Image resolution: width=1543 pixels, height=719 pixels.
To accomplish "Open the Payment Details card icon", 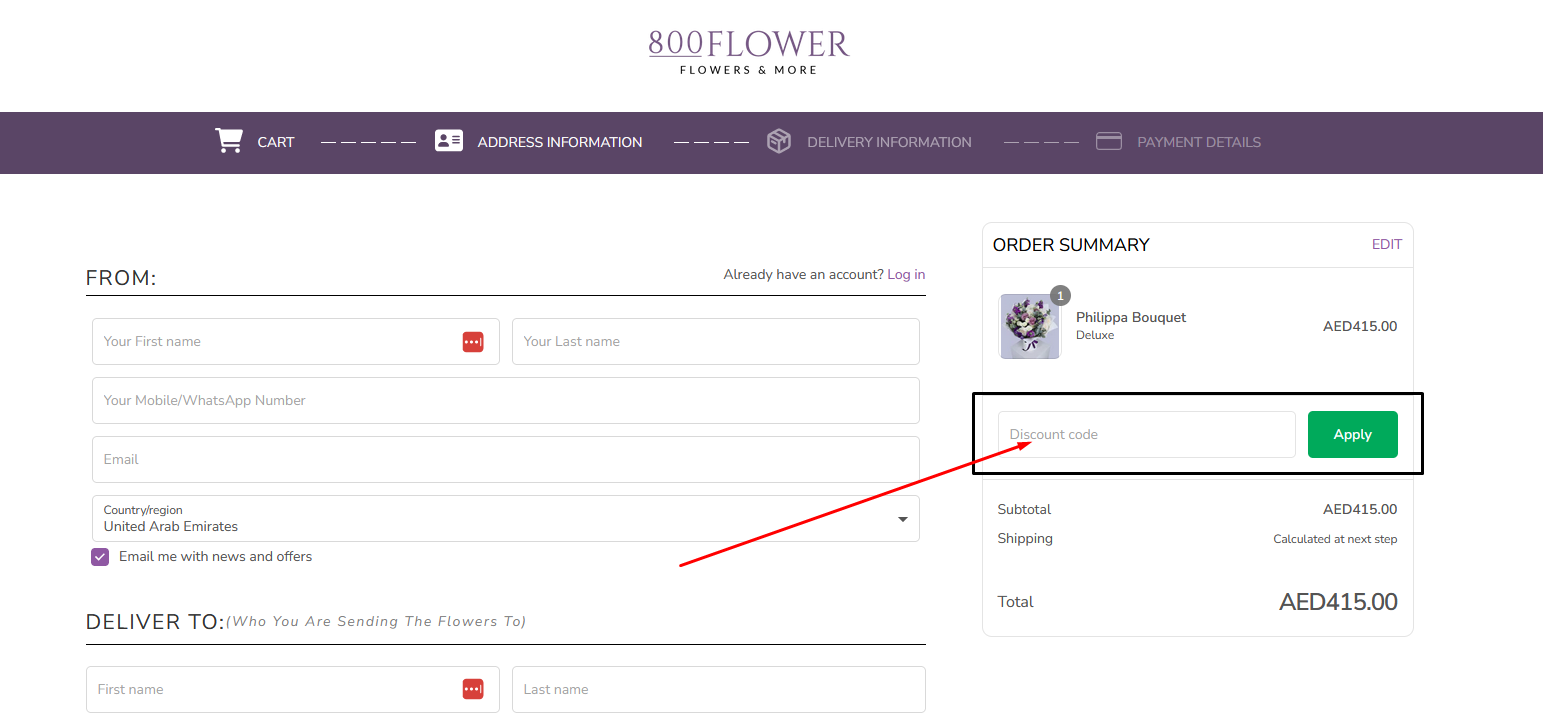I will point(1109,141).
